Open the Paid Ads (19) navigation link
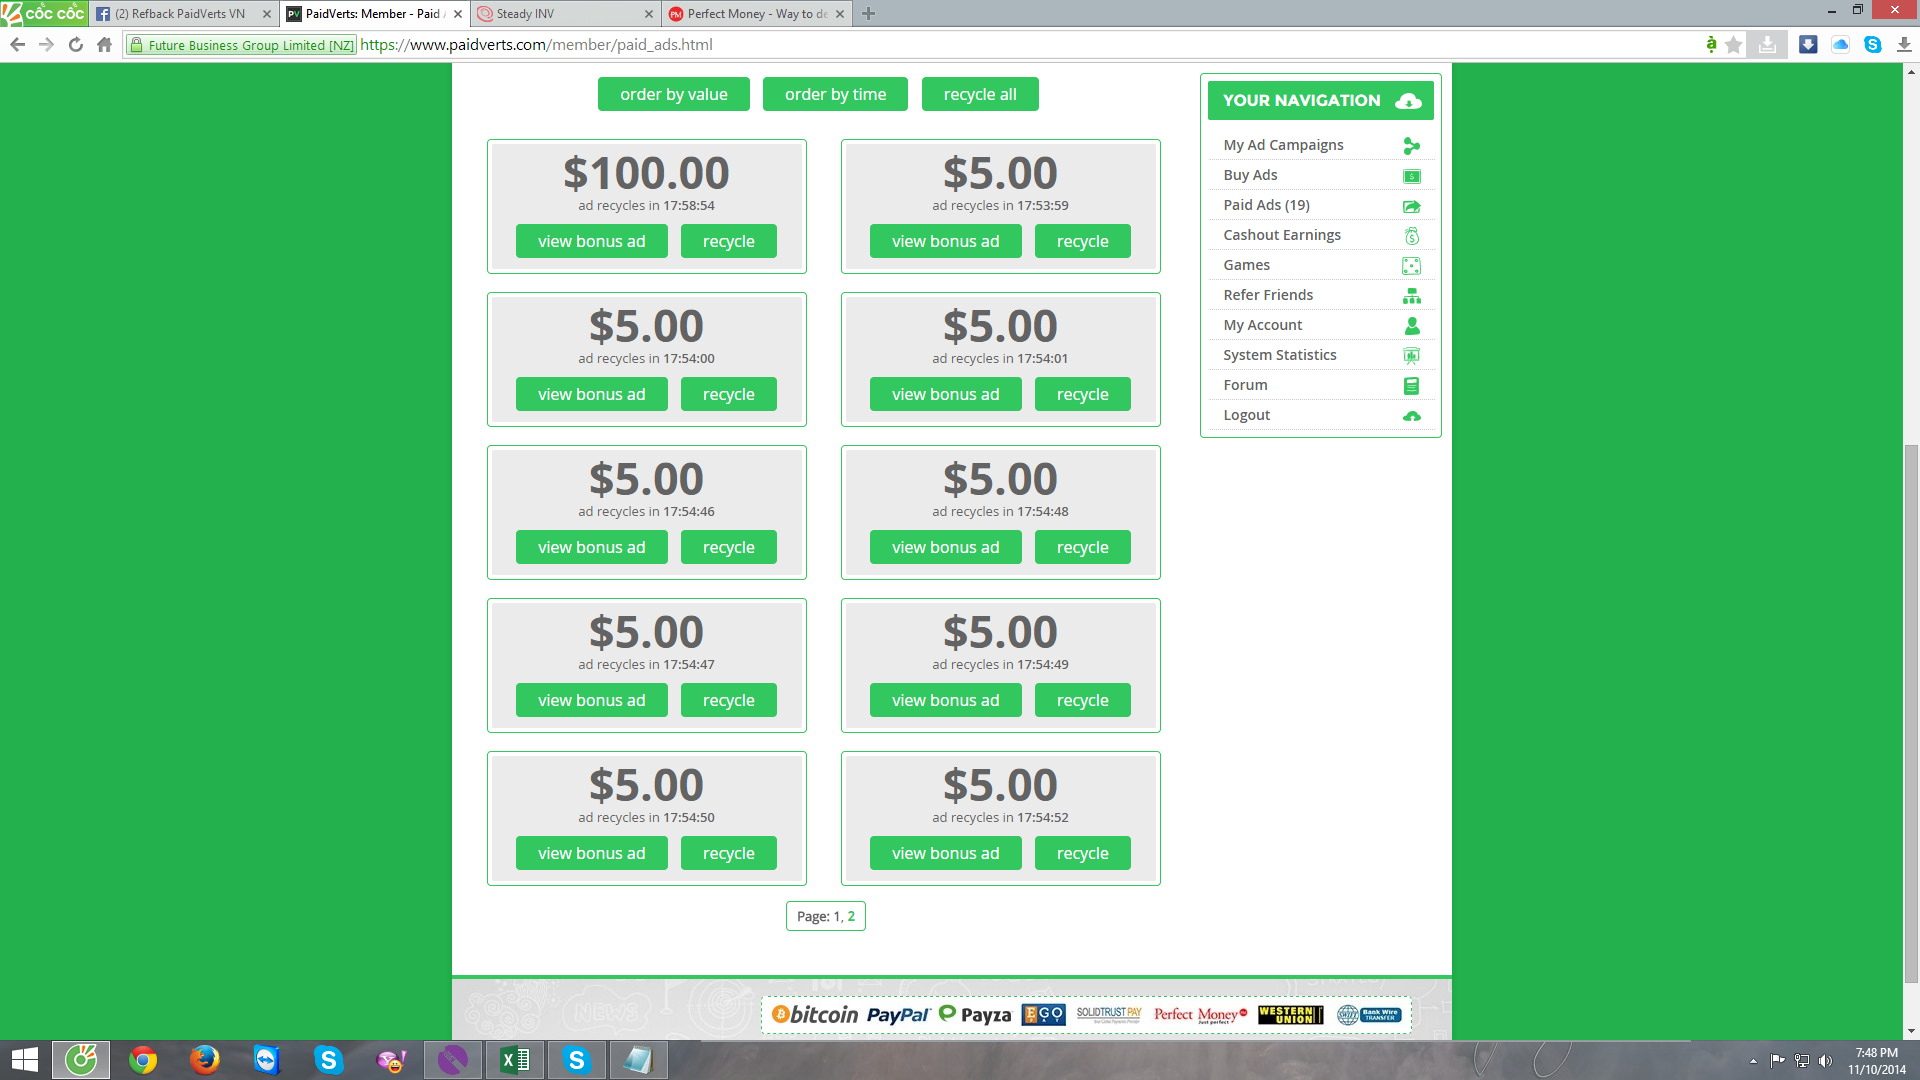This screenshot has width=1920, height=1080. point(1266,205)
